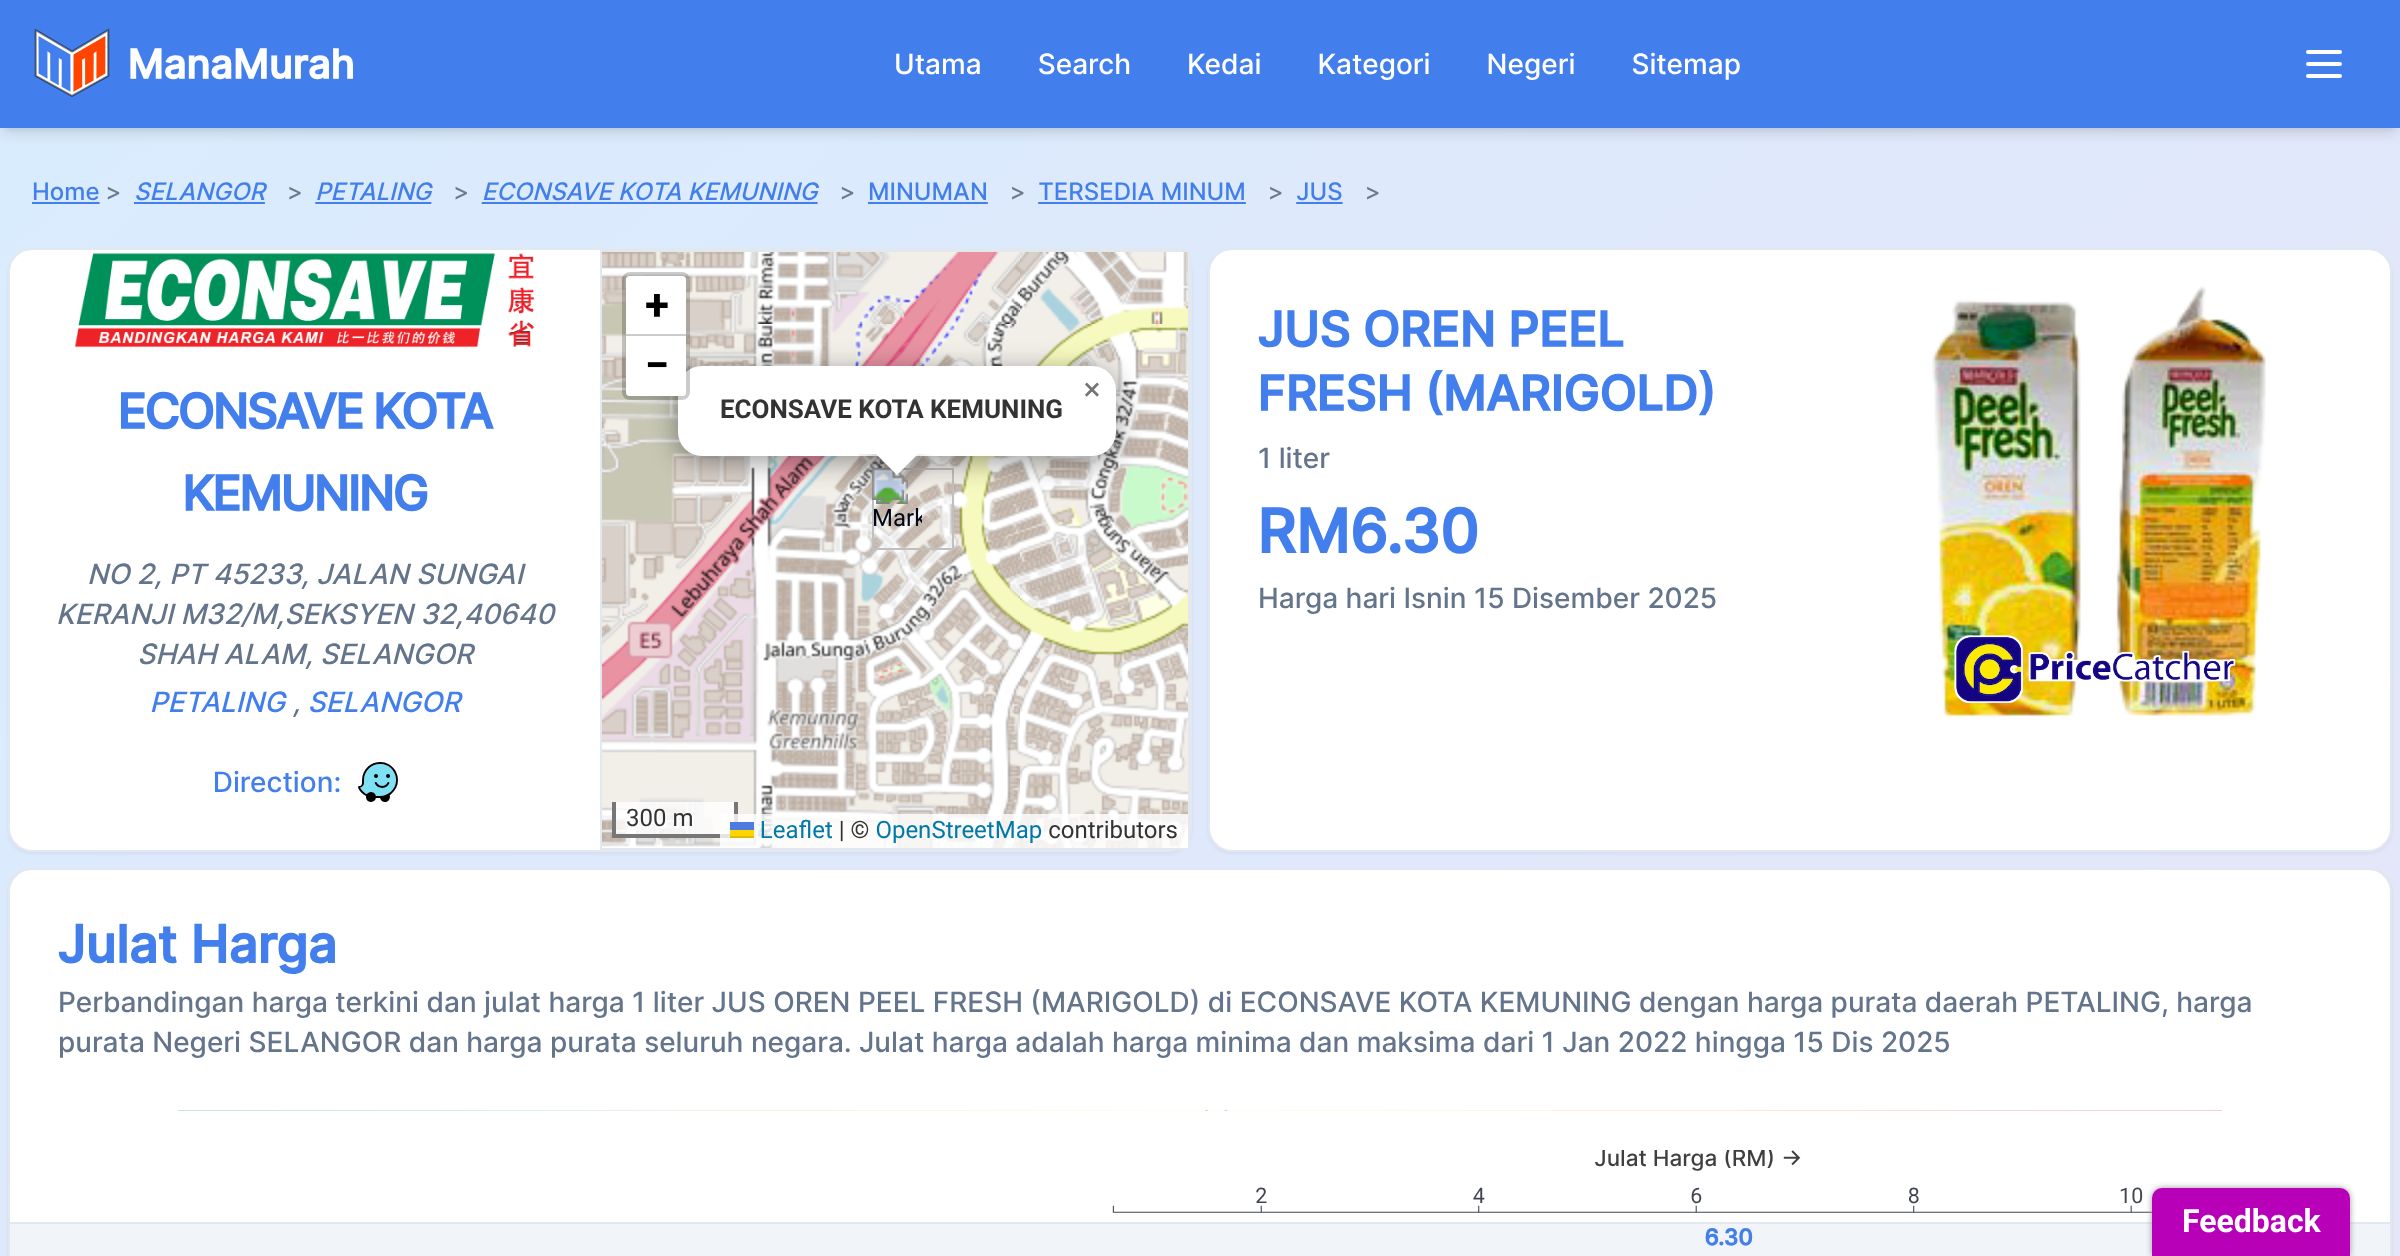2400x1256 pixels.
Task: Click the TERSEDIA MINUM breadcrumb link
Action: pos(1141,191)
